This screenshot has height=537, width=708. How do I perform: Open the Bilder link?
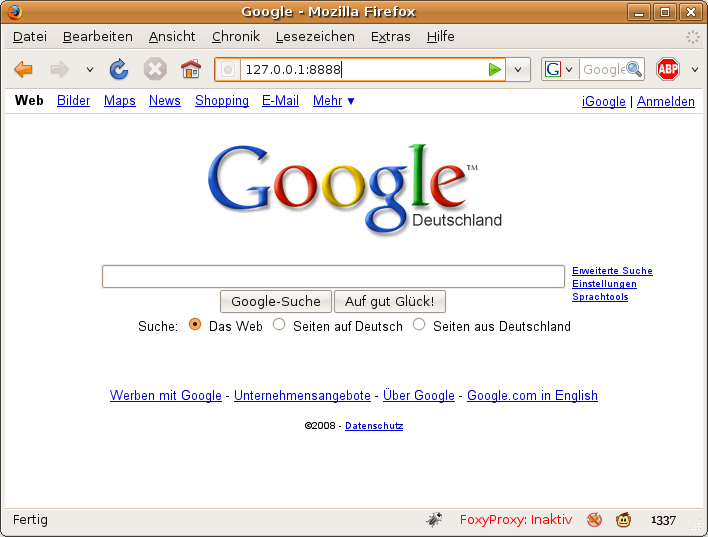[x=74, y=100]
